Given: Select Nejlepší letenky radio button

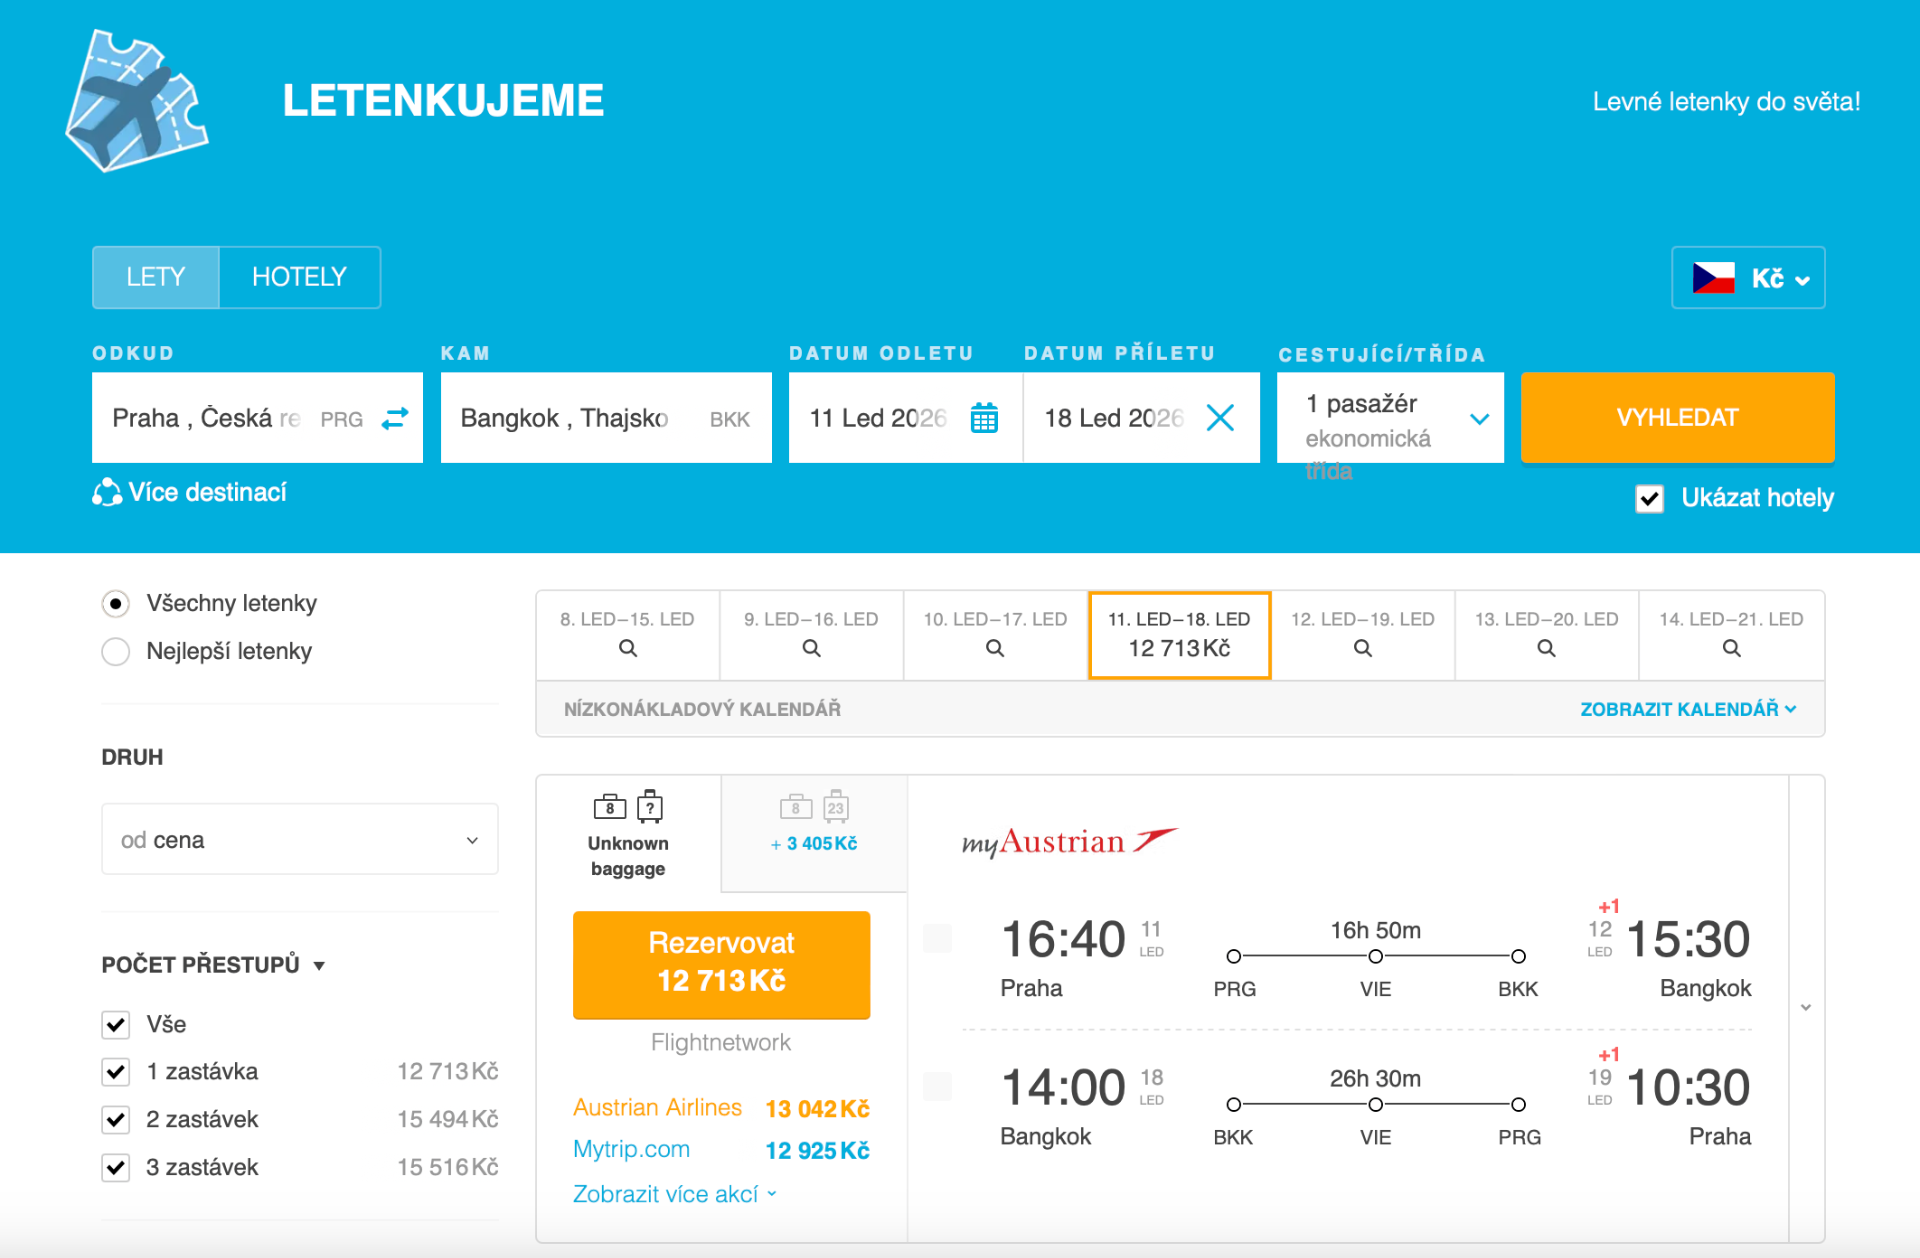Looking at the screenshot, I should [x=116, y=651].
